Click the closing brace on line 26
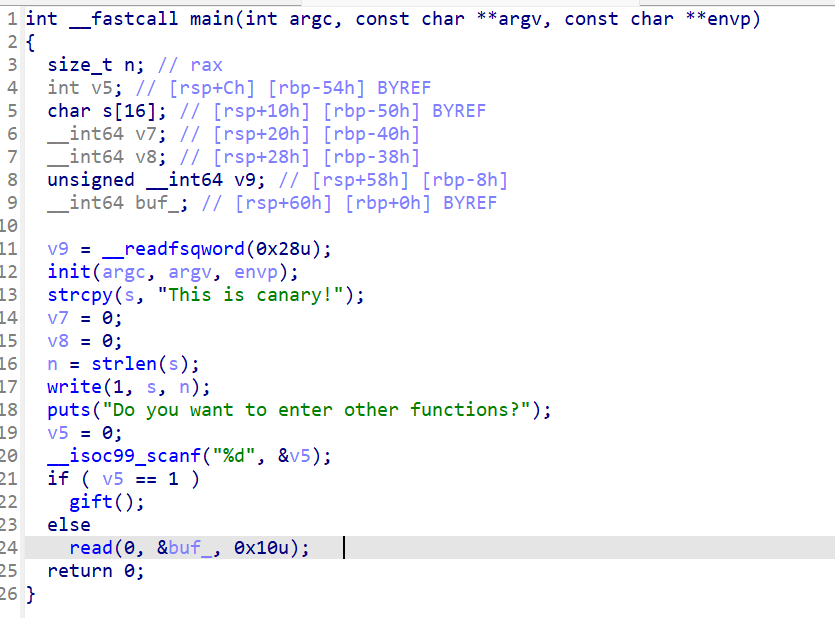The width and height of the screenshot is (835, 618). tap(30, 594)
